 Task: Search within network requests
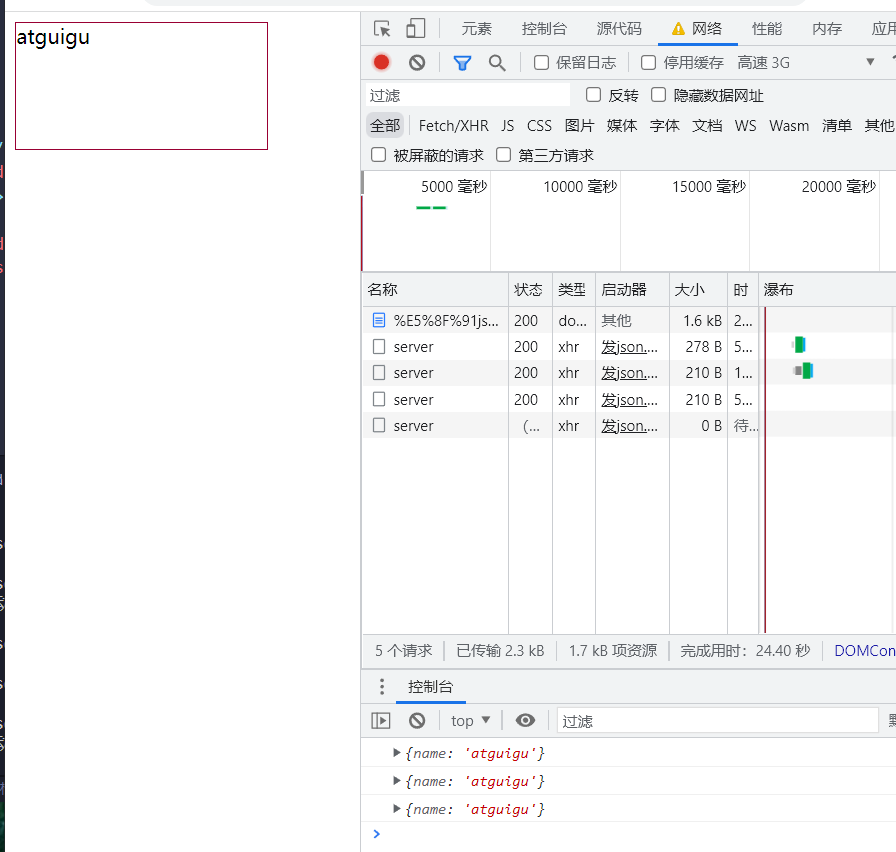(497, 62)
